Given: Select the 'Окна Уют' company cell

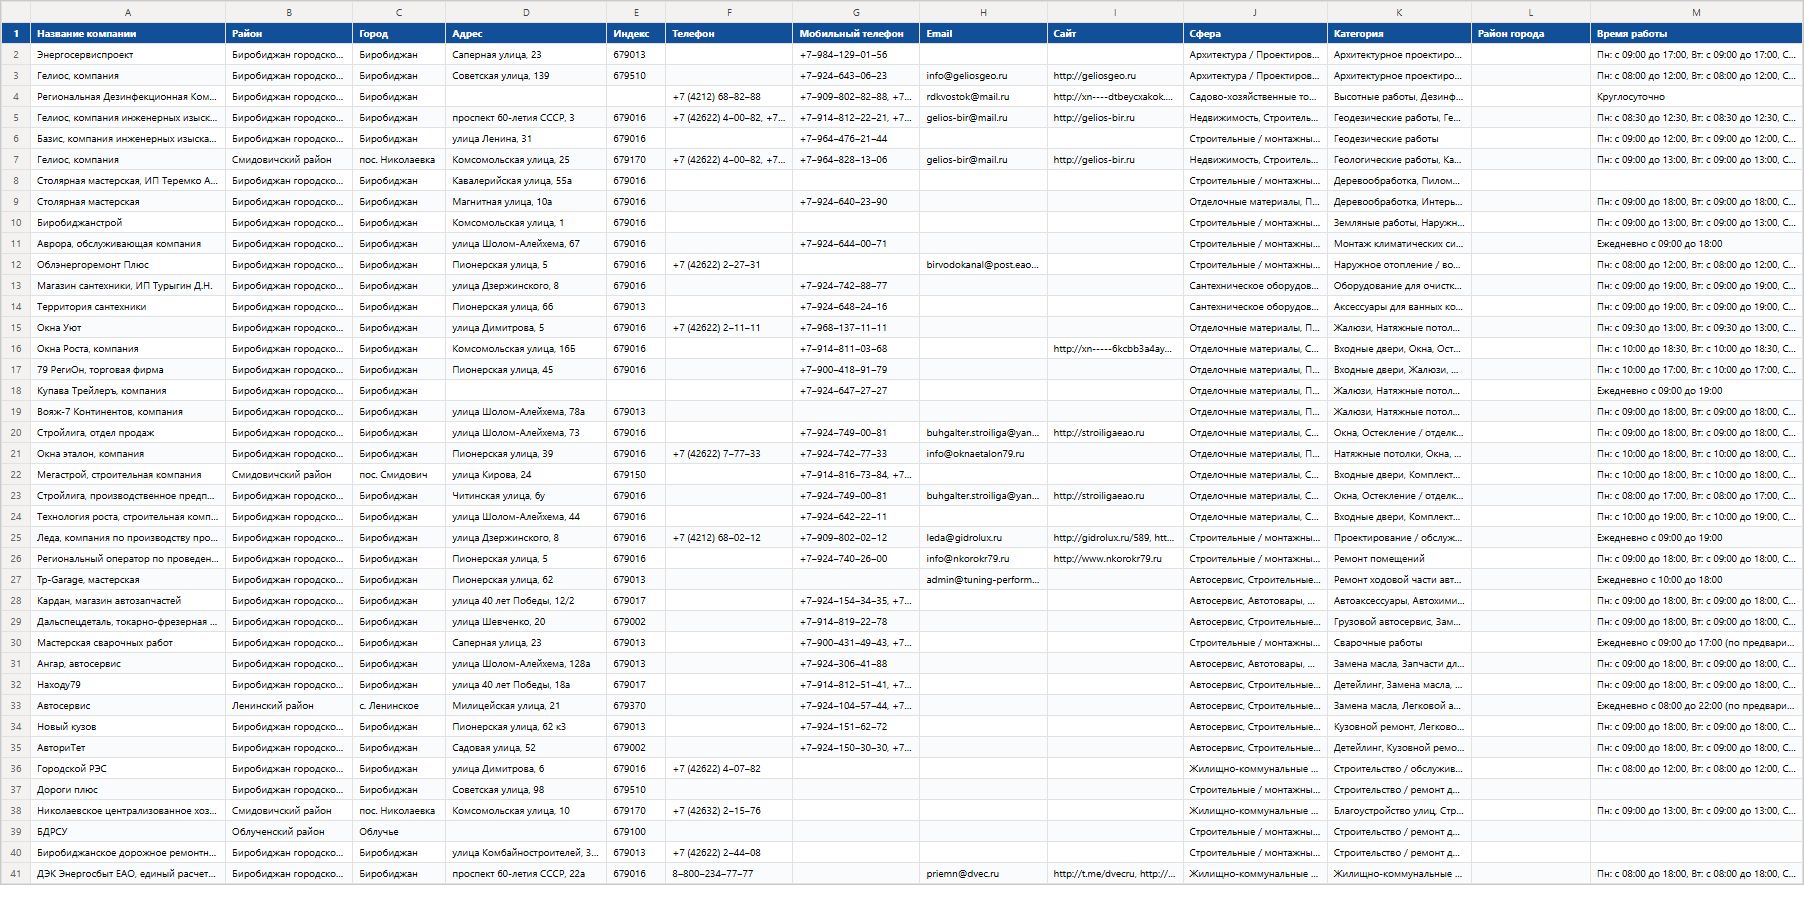Looking at the screenshot, I should coord(128,328).
